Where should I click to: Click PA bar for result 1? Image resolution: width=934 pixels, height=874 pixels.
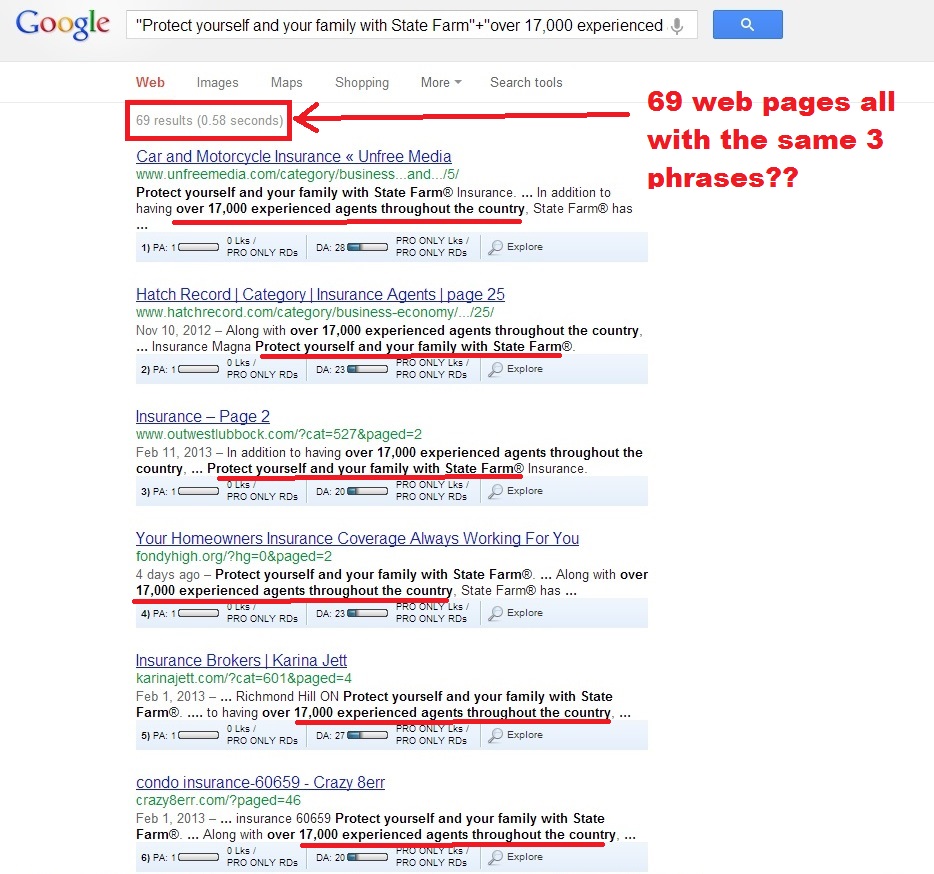[198, 247]
